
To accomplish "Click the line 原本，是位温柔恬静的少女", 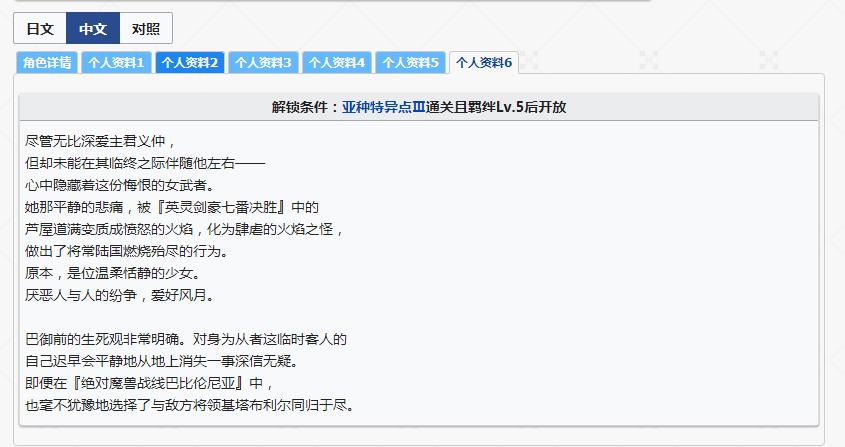I will point(113,273).
